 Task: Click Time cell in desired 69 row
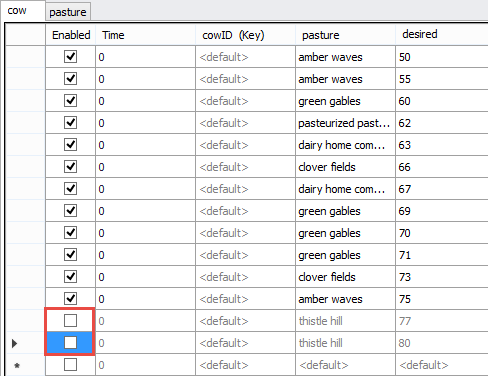(x=145, y=211)
